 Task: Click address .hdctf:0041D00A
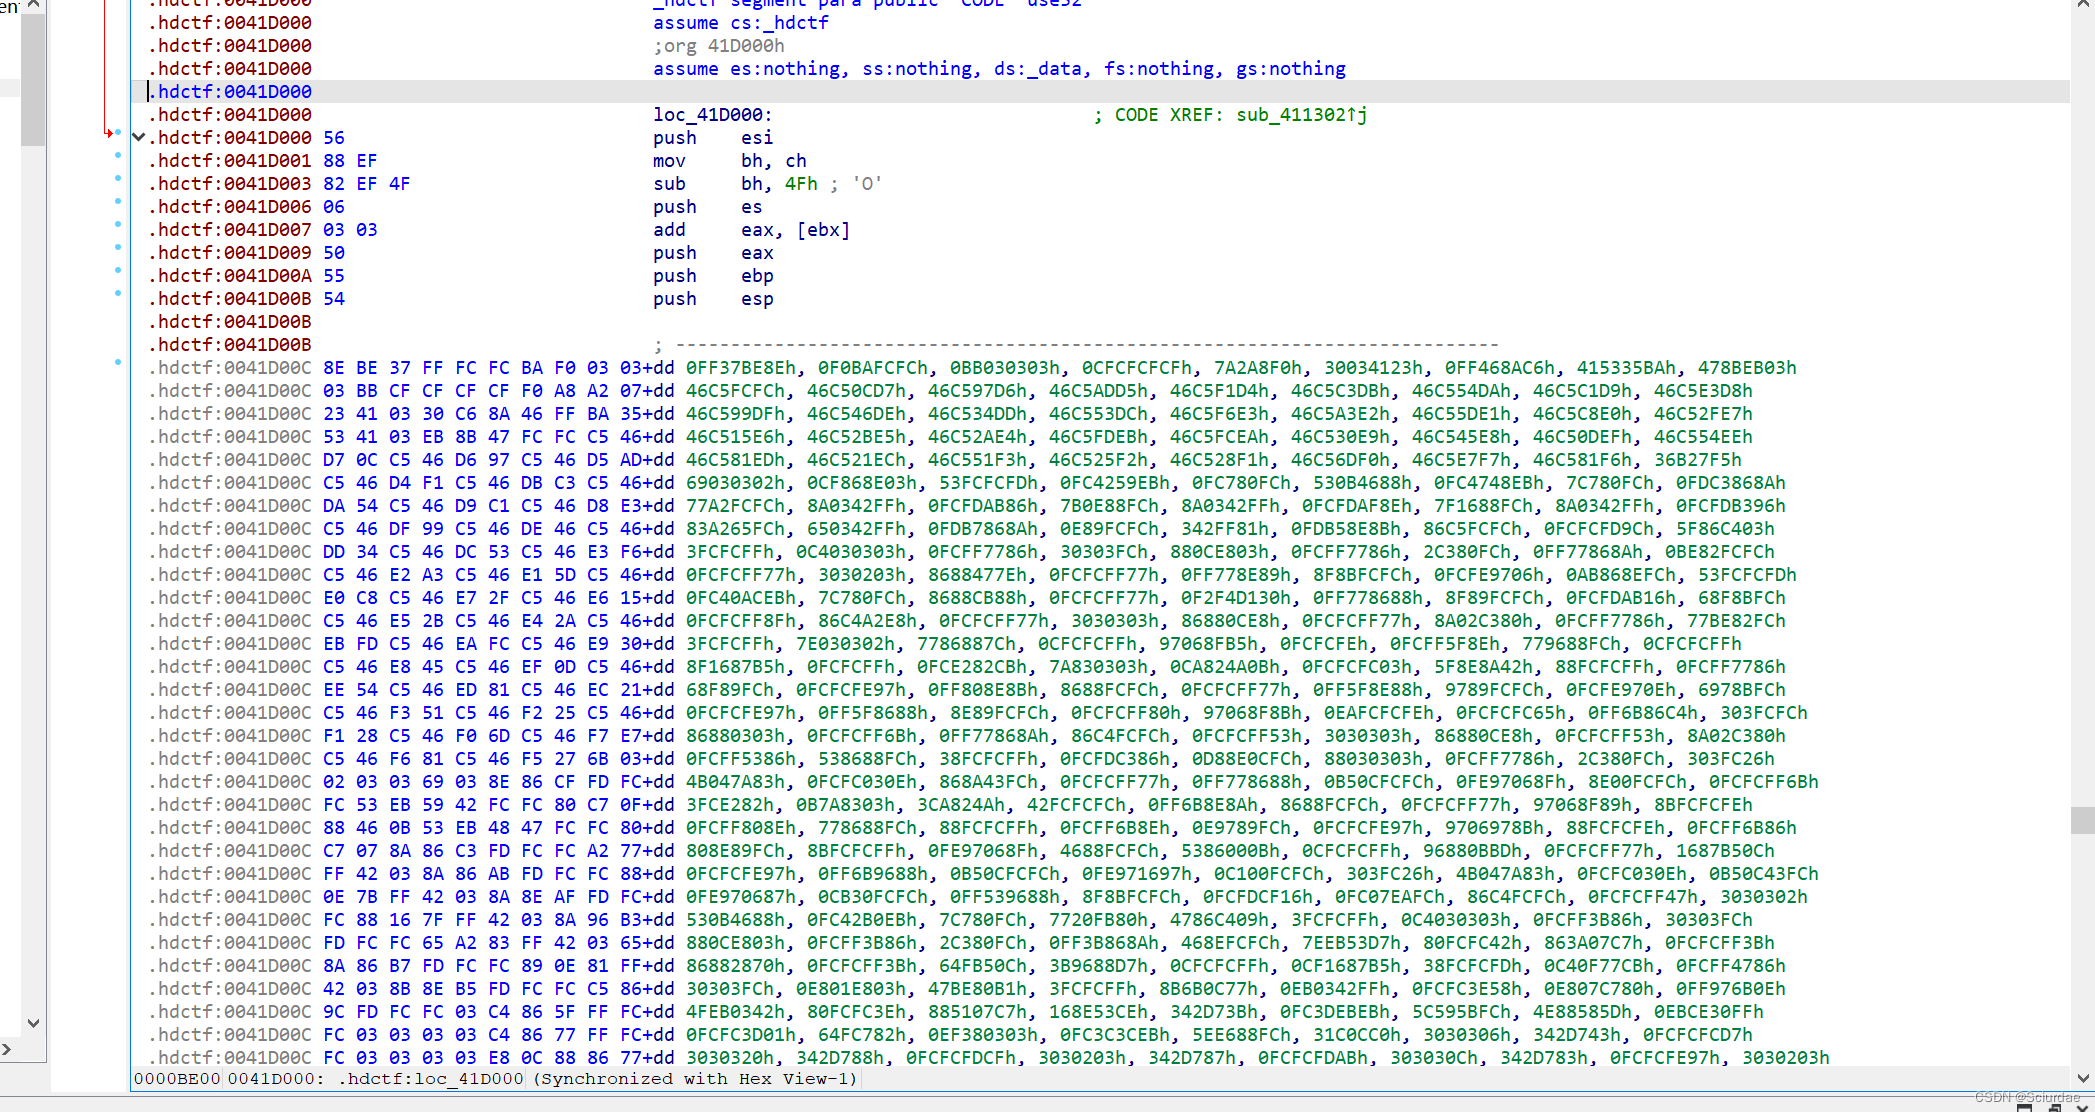pyautogui.click(x=231, y=276)
